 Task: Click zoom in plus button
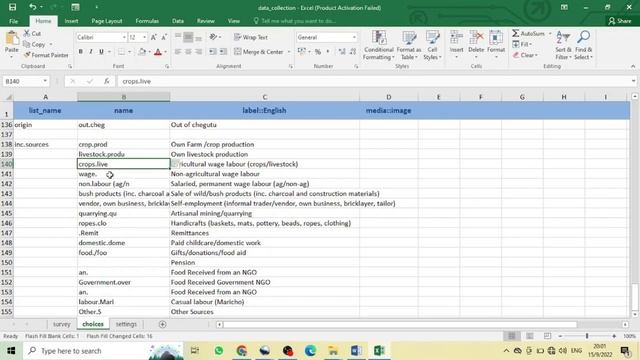coord(614,336)
